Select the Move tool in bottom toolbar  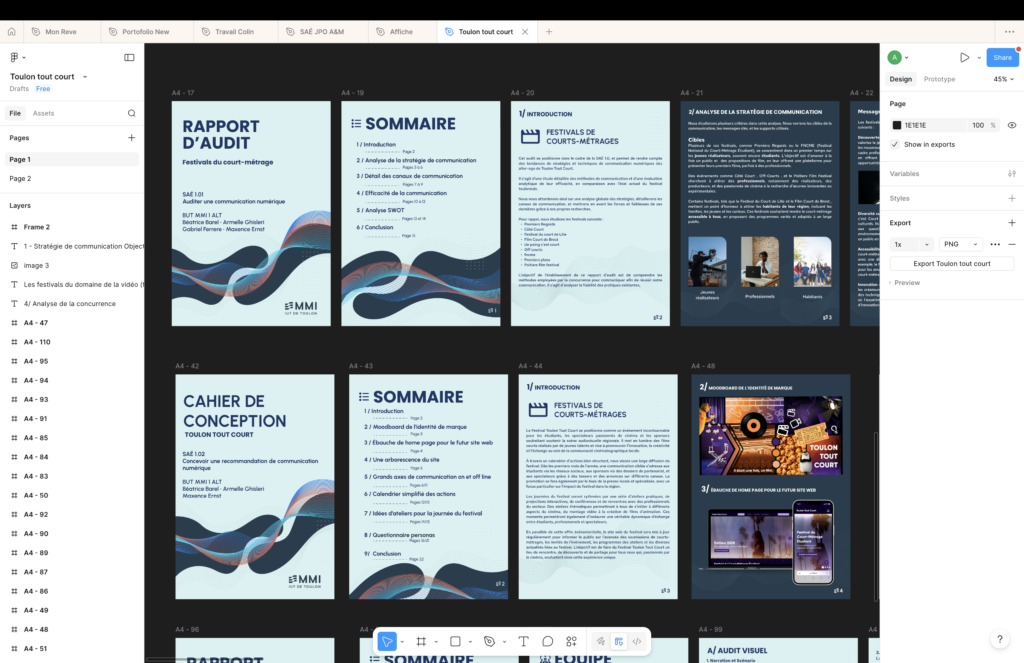387,641
